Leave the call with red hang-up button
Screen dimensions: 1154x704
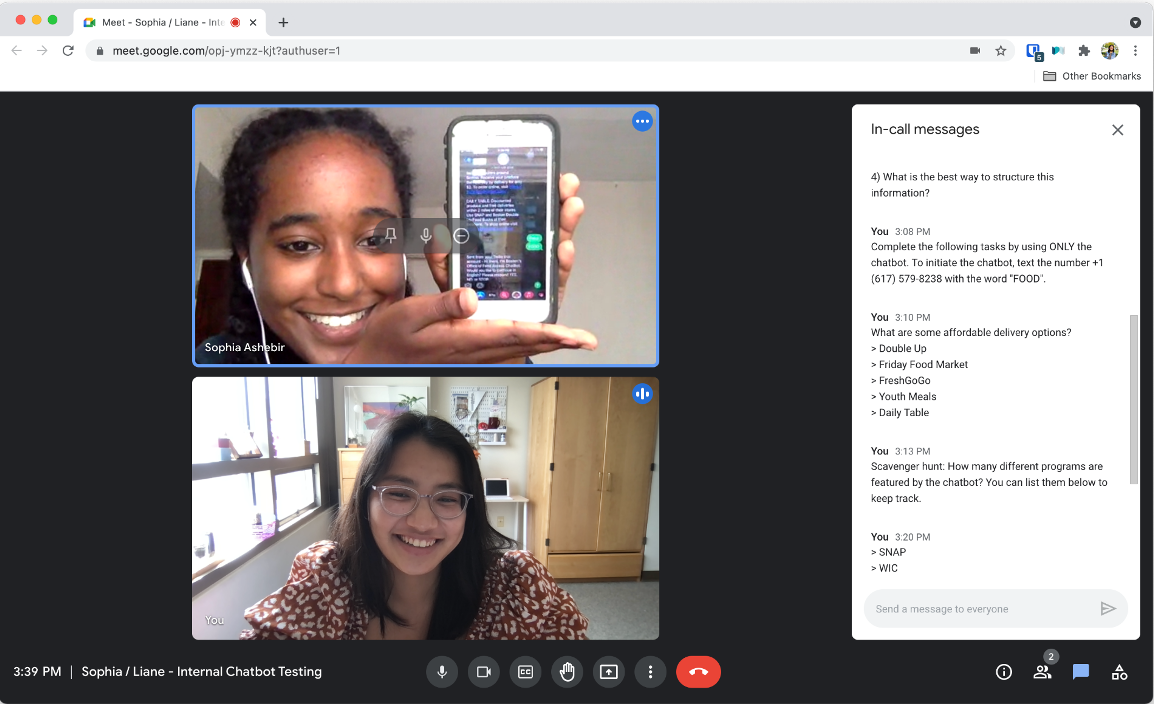[x=698, y=672]
